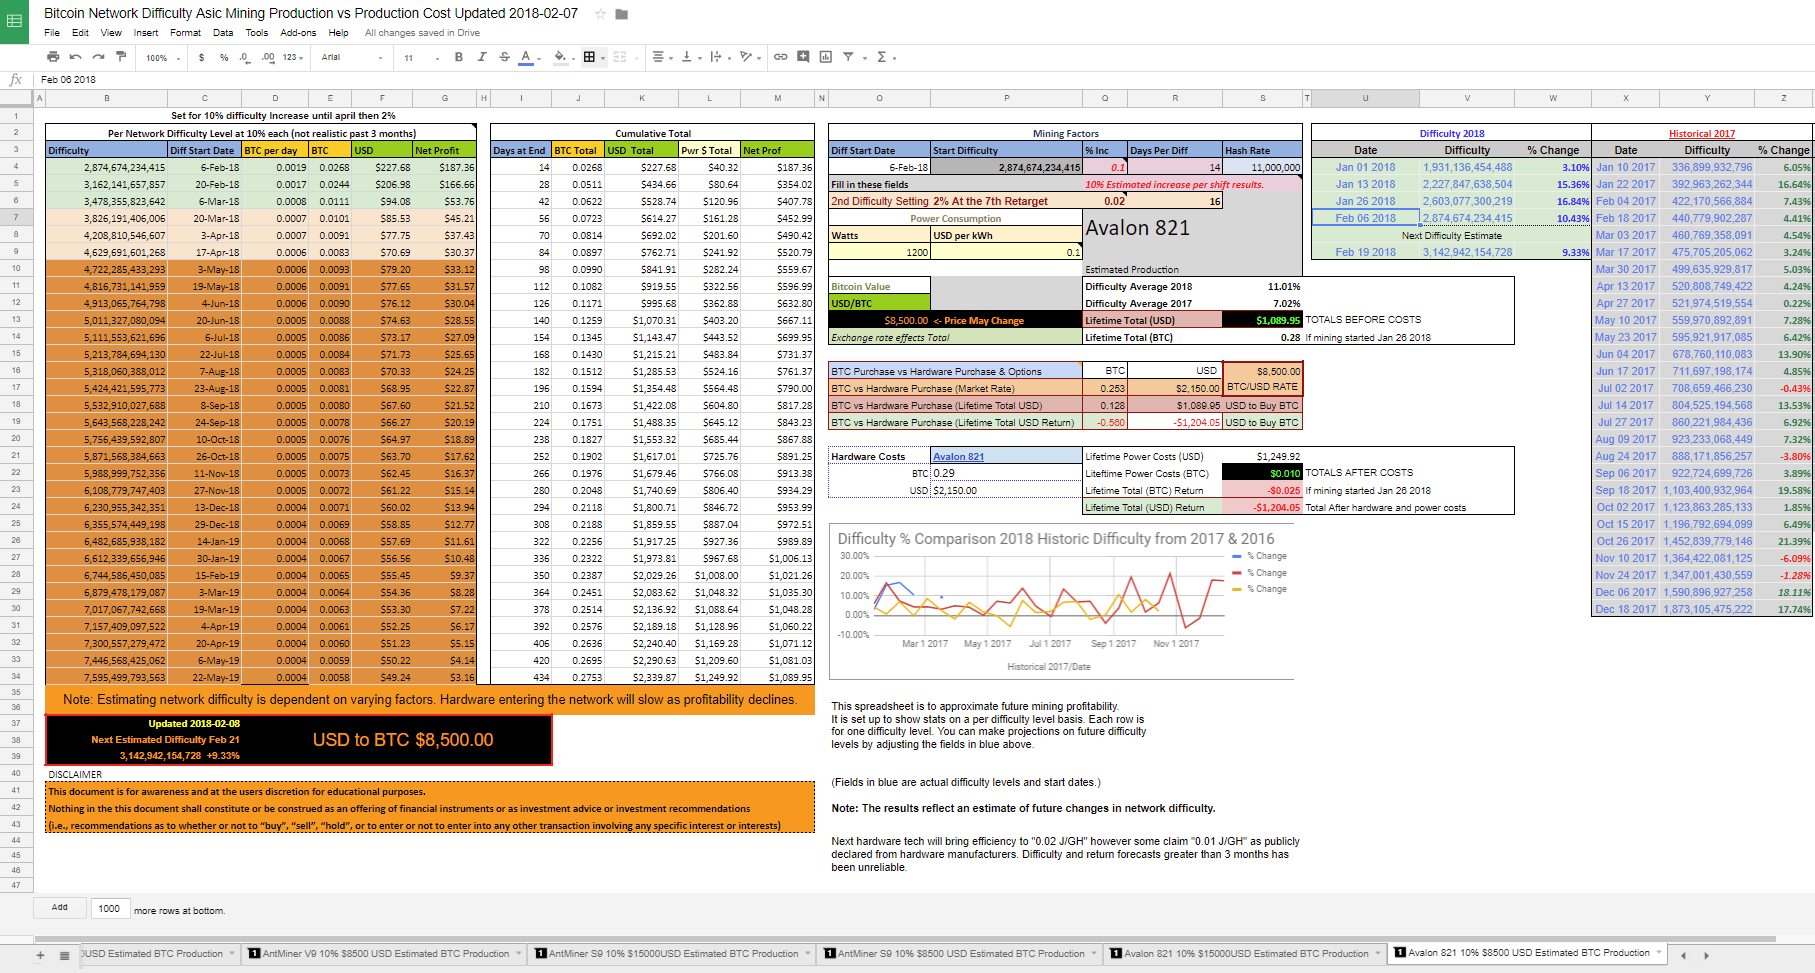1815x973 pixels.
Task: Open the zoom level dropdown
Action: pos(163,58)
